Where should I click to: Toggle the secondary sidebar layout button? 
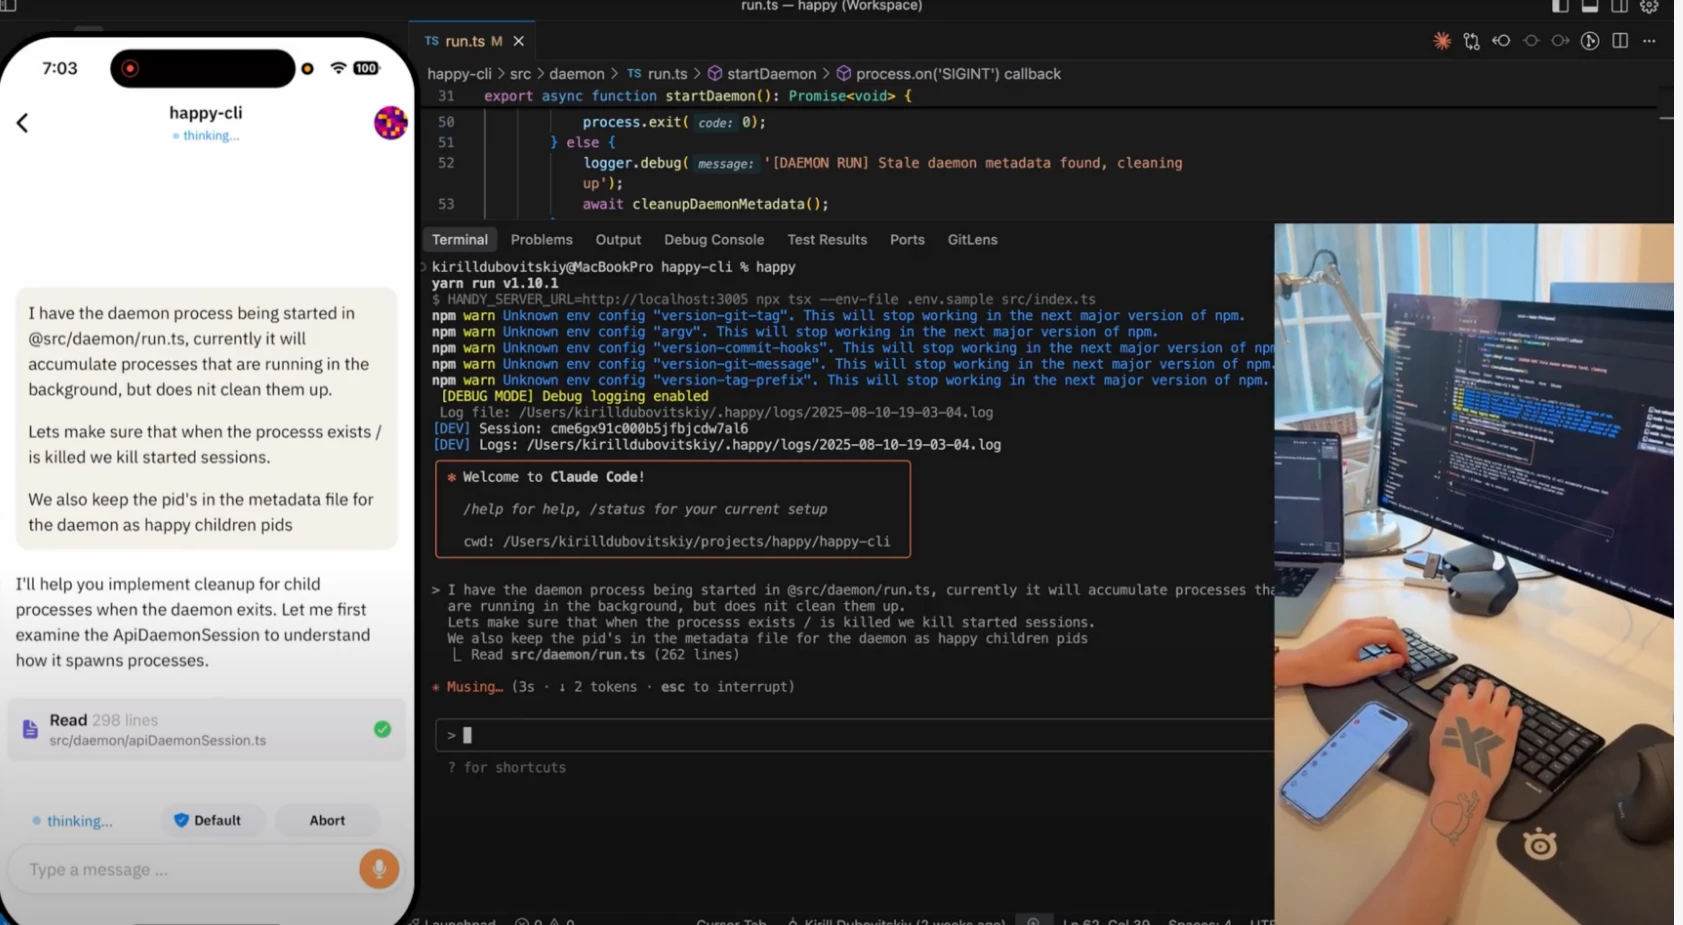click(x=1619, y=7)
